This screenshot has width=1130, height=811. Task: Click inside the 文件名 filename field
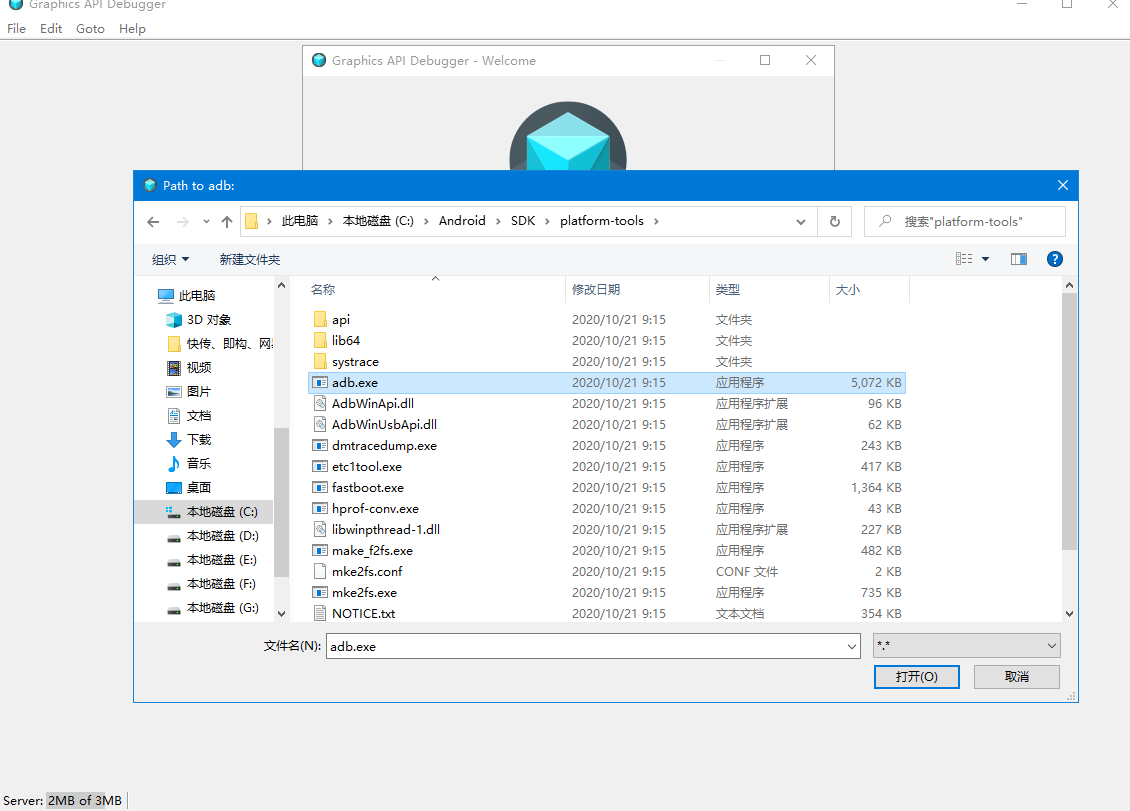(590, 646)
